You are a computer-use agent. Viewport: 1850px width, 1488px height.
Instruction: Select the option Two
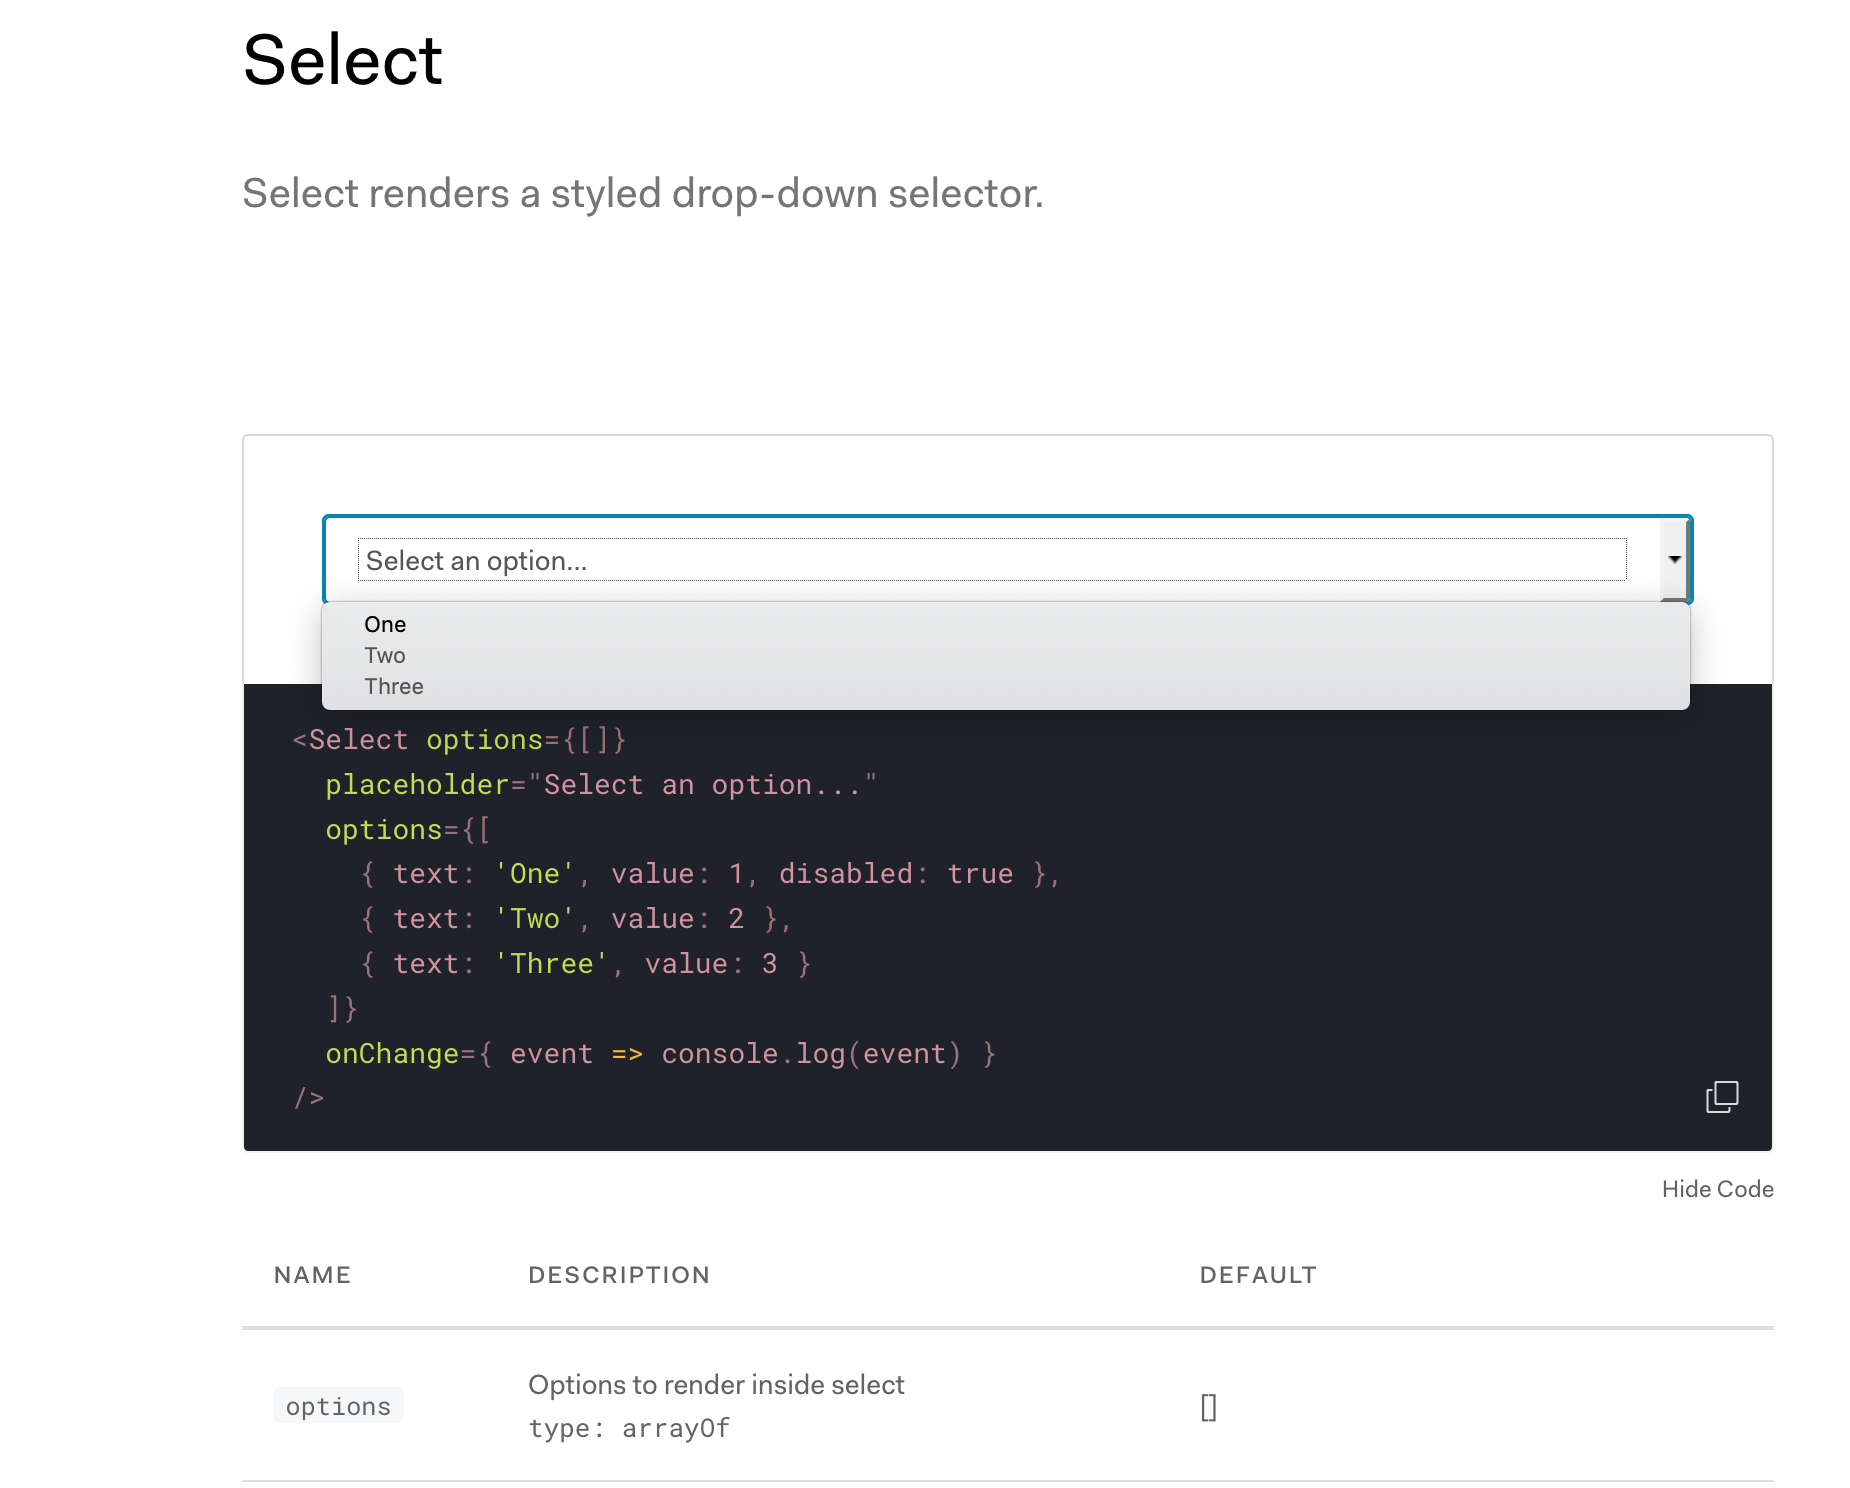tap(385, 655)
